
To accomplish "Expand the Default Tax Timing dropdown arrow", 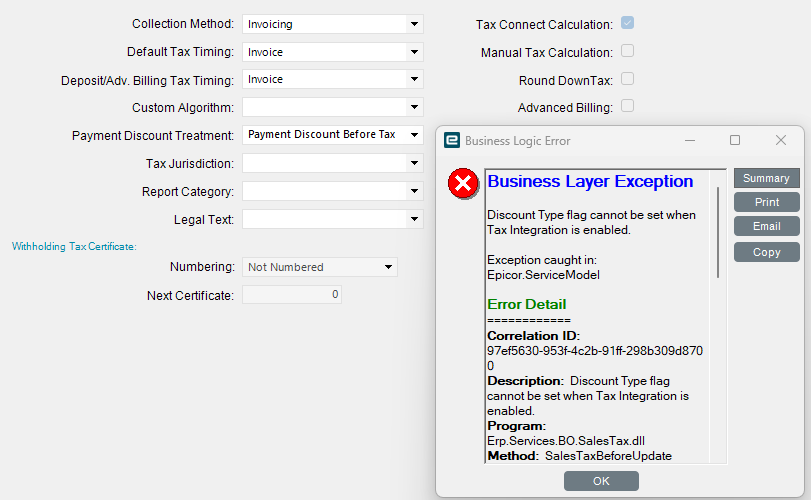I will point(414,52).
